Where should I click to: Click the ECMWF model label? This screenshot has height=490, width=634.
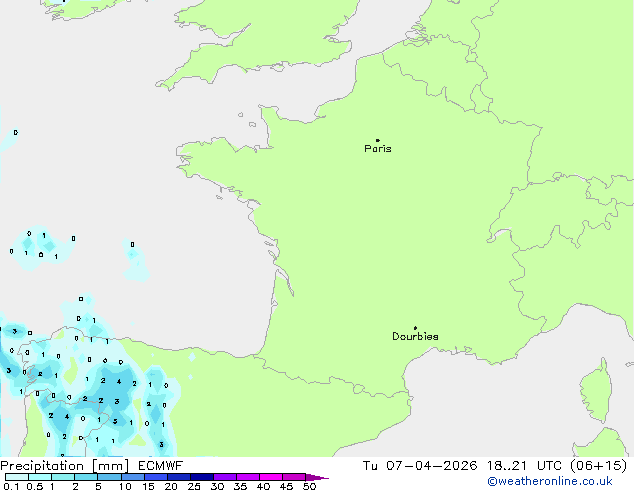point(161,466)
